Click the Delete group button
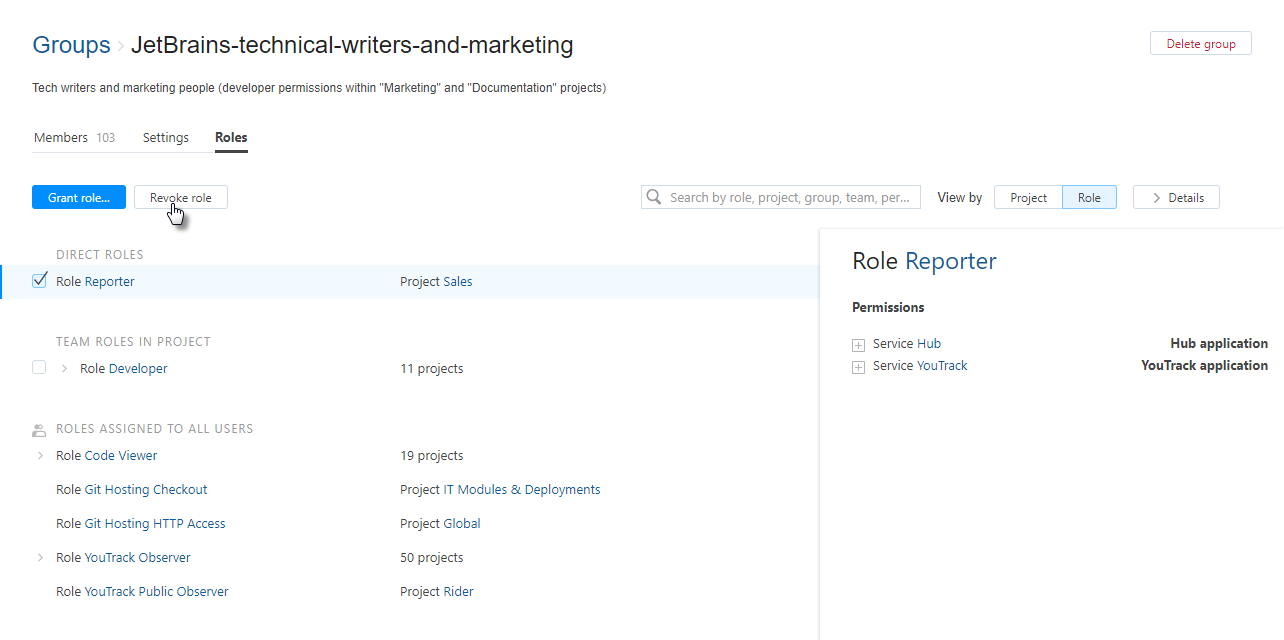The height and width of the screenshot is (640, 1284). tap(1200, 44)
